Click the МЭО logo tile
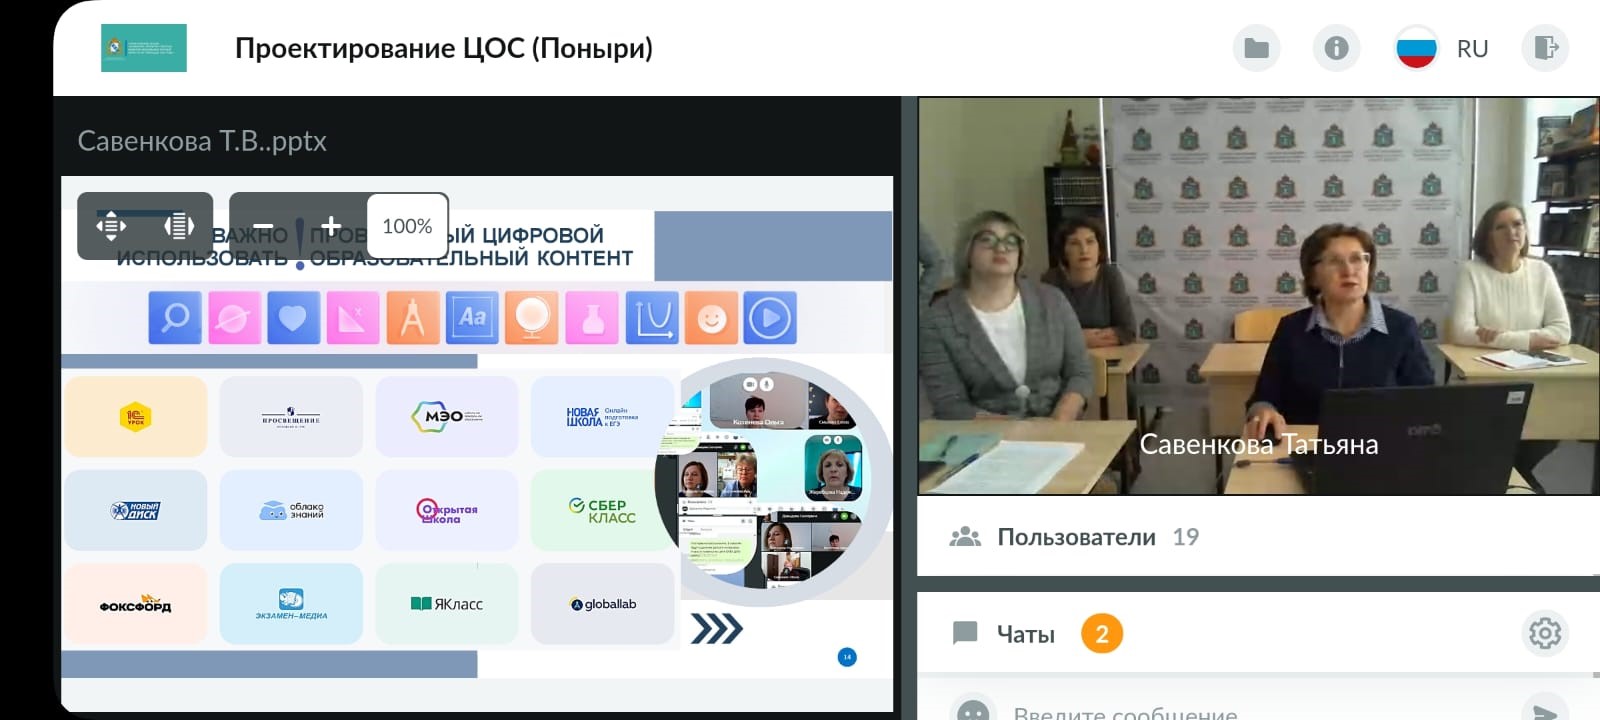The image size is (1600, 720). (447, 416)
